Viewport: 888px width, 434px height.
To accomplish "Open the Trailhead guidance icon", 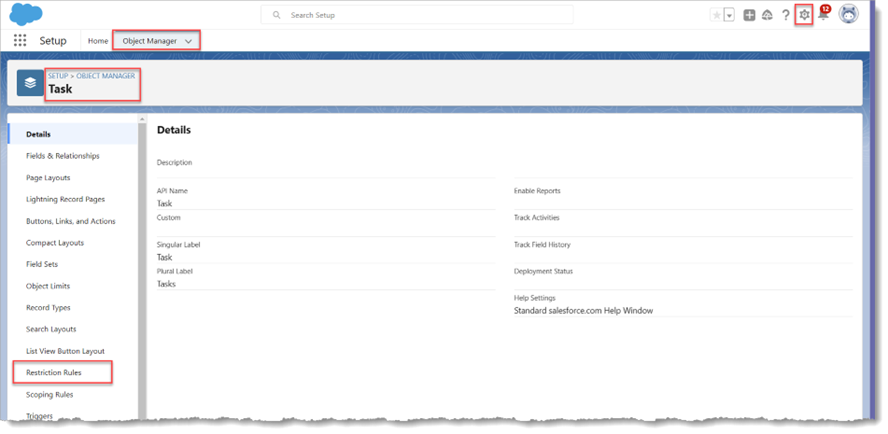I will click(767, 15).
